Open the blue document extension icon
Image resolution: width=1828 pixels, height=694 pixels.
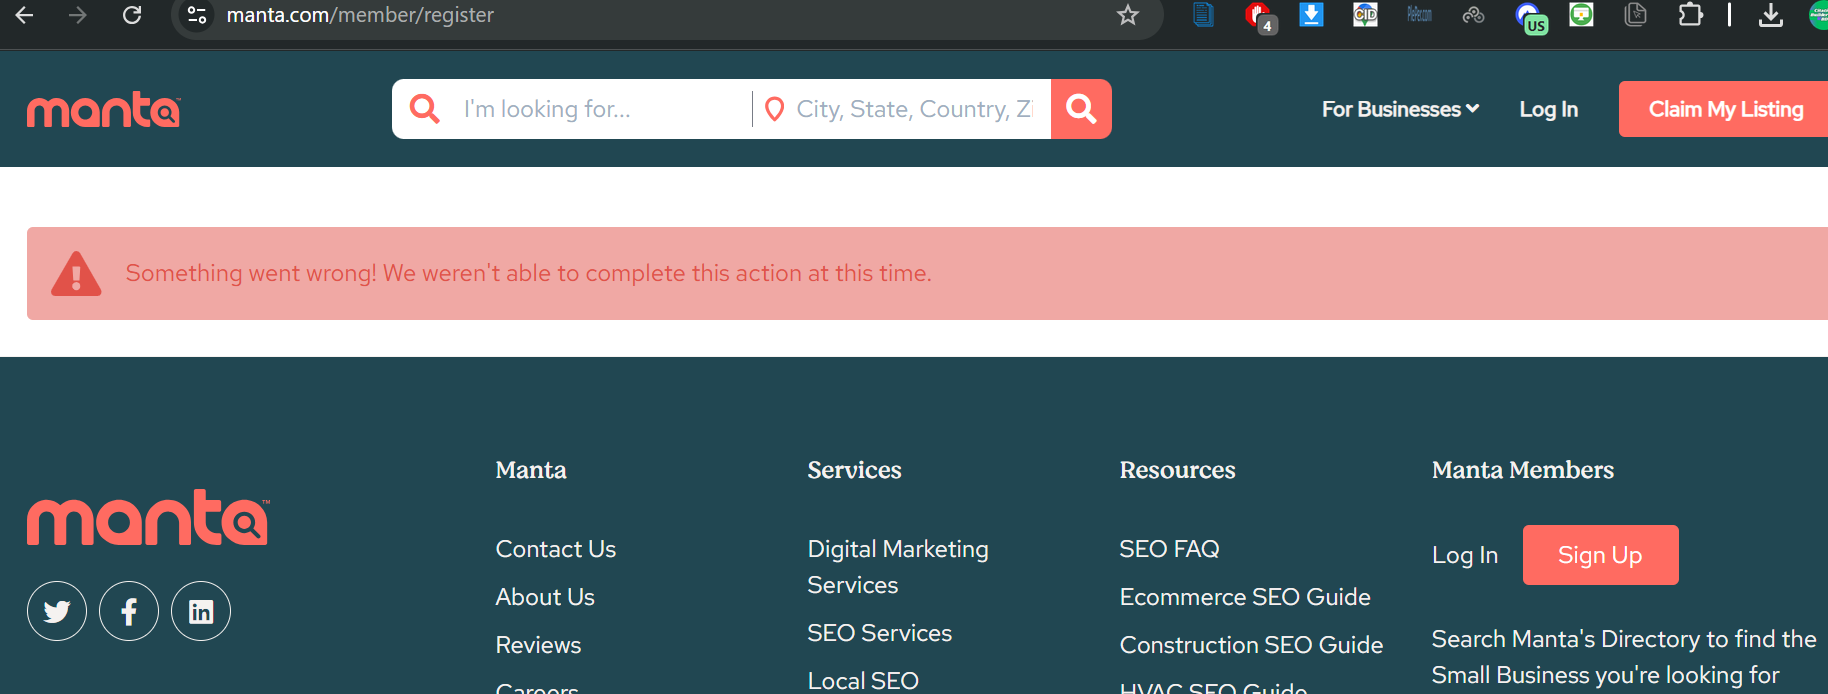(1204, 15)
